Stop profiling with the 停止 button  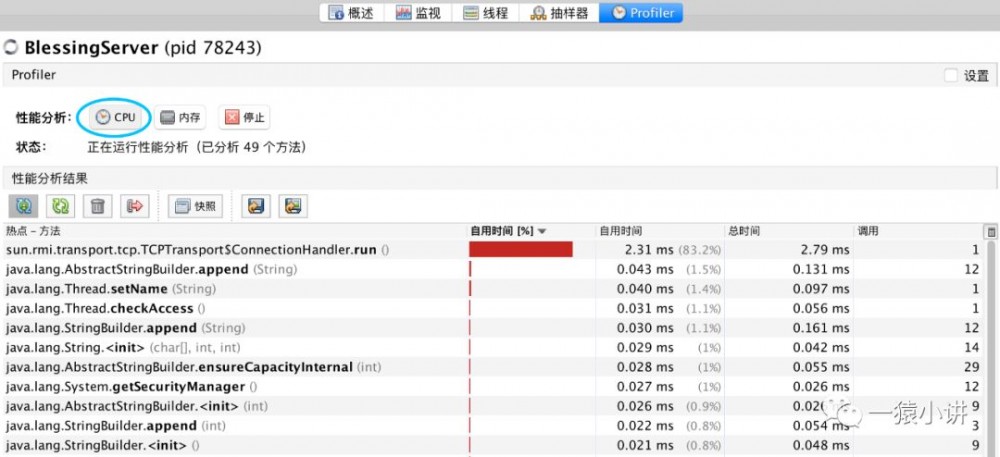coord(244,117)
